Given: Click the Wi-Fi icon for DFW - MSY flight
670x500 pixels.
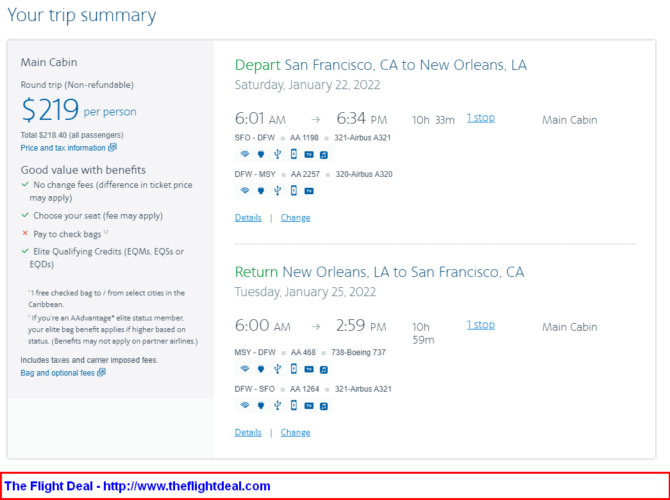Looking at the screenshot, I should click(244, 191).
